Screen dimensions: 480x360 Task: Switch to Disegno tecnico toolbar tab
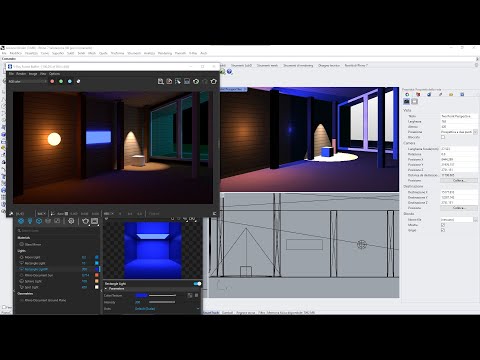click(329, 66)
